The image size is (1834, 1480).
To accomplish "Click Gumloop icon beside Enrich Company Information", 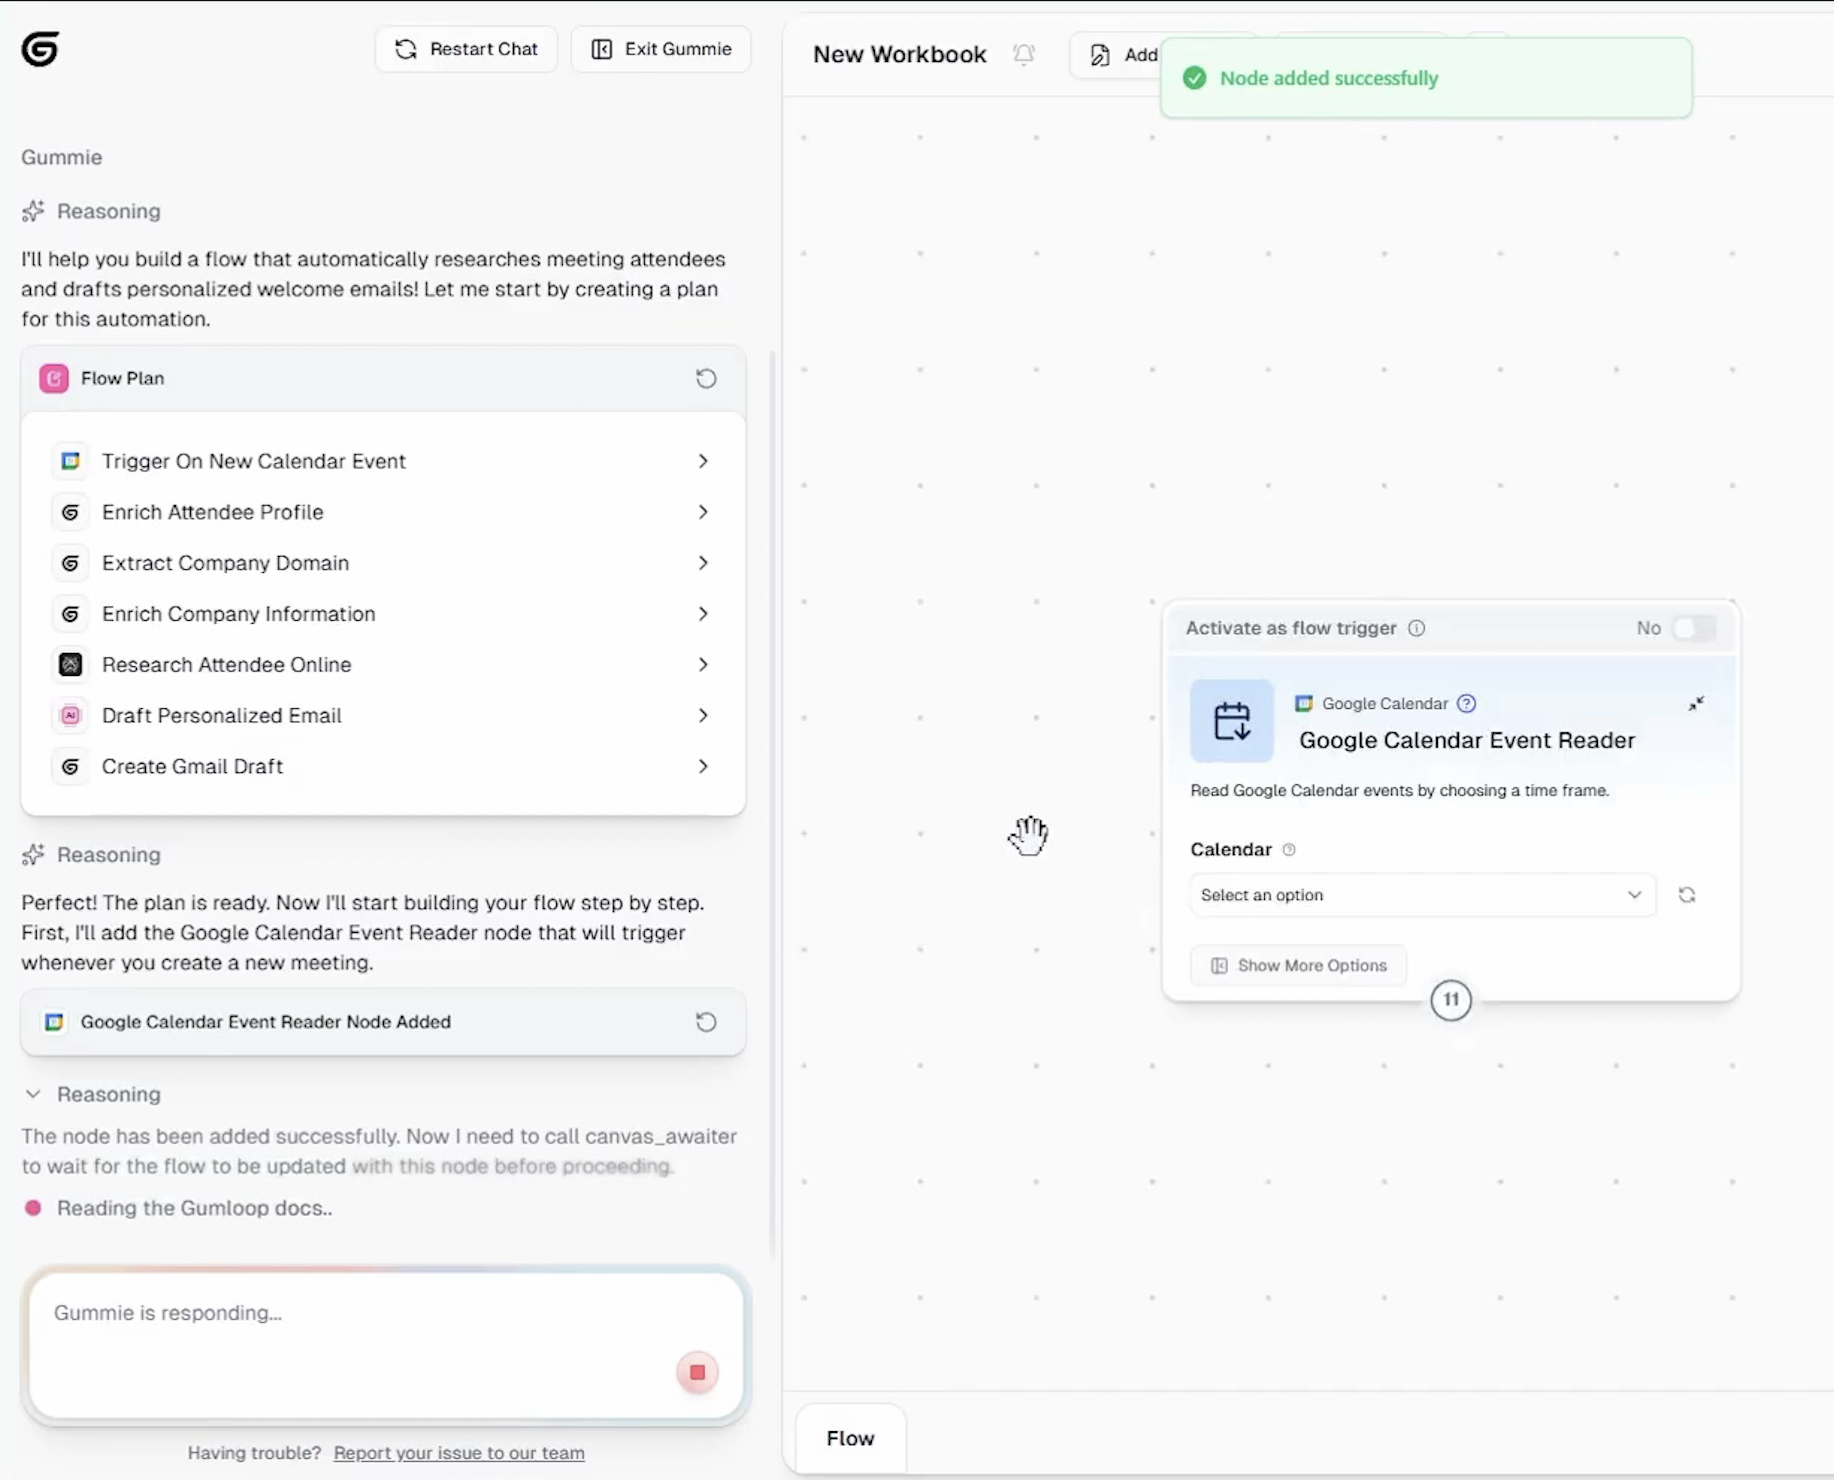I will [70, 614].
